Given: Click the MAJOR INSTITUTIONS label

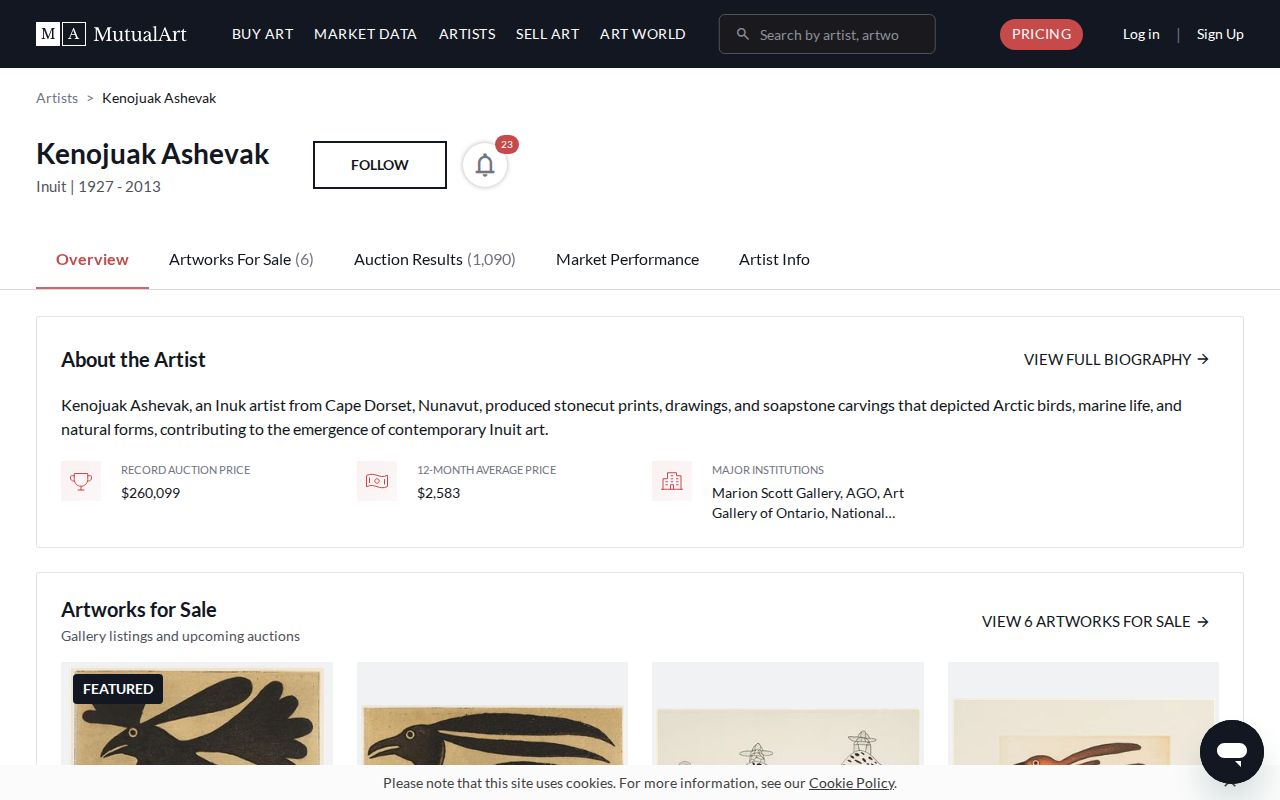Looking at the screenshot, I should click(x=768, y=470).
